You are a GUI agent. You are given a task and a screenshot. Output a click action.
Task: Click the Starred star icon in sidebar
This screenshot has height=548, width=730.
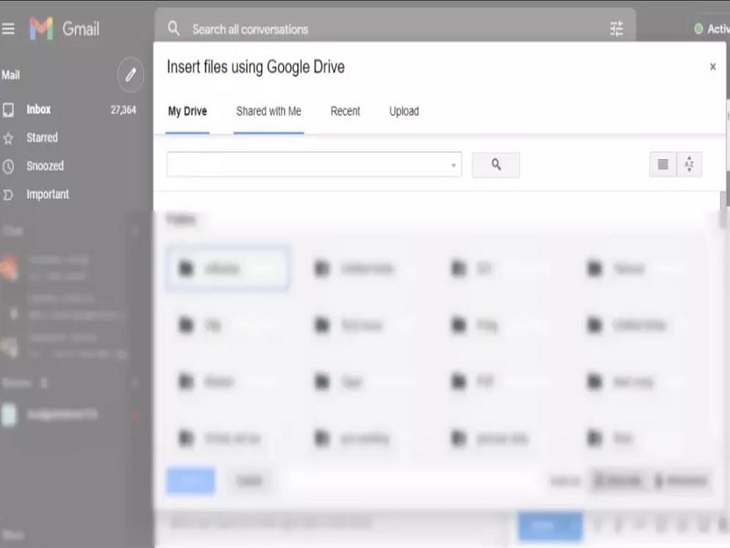pos(8,138)
